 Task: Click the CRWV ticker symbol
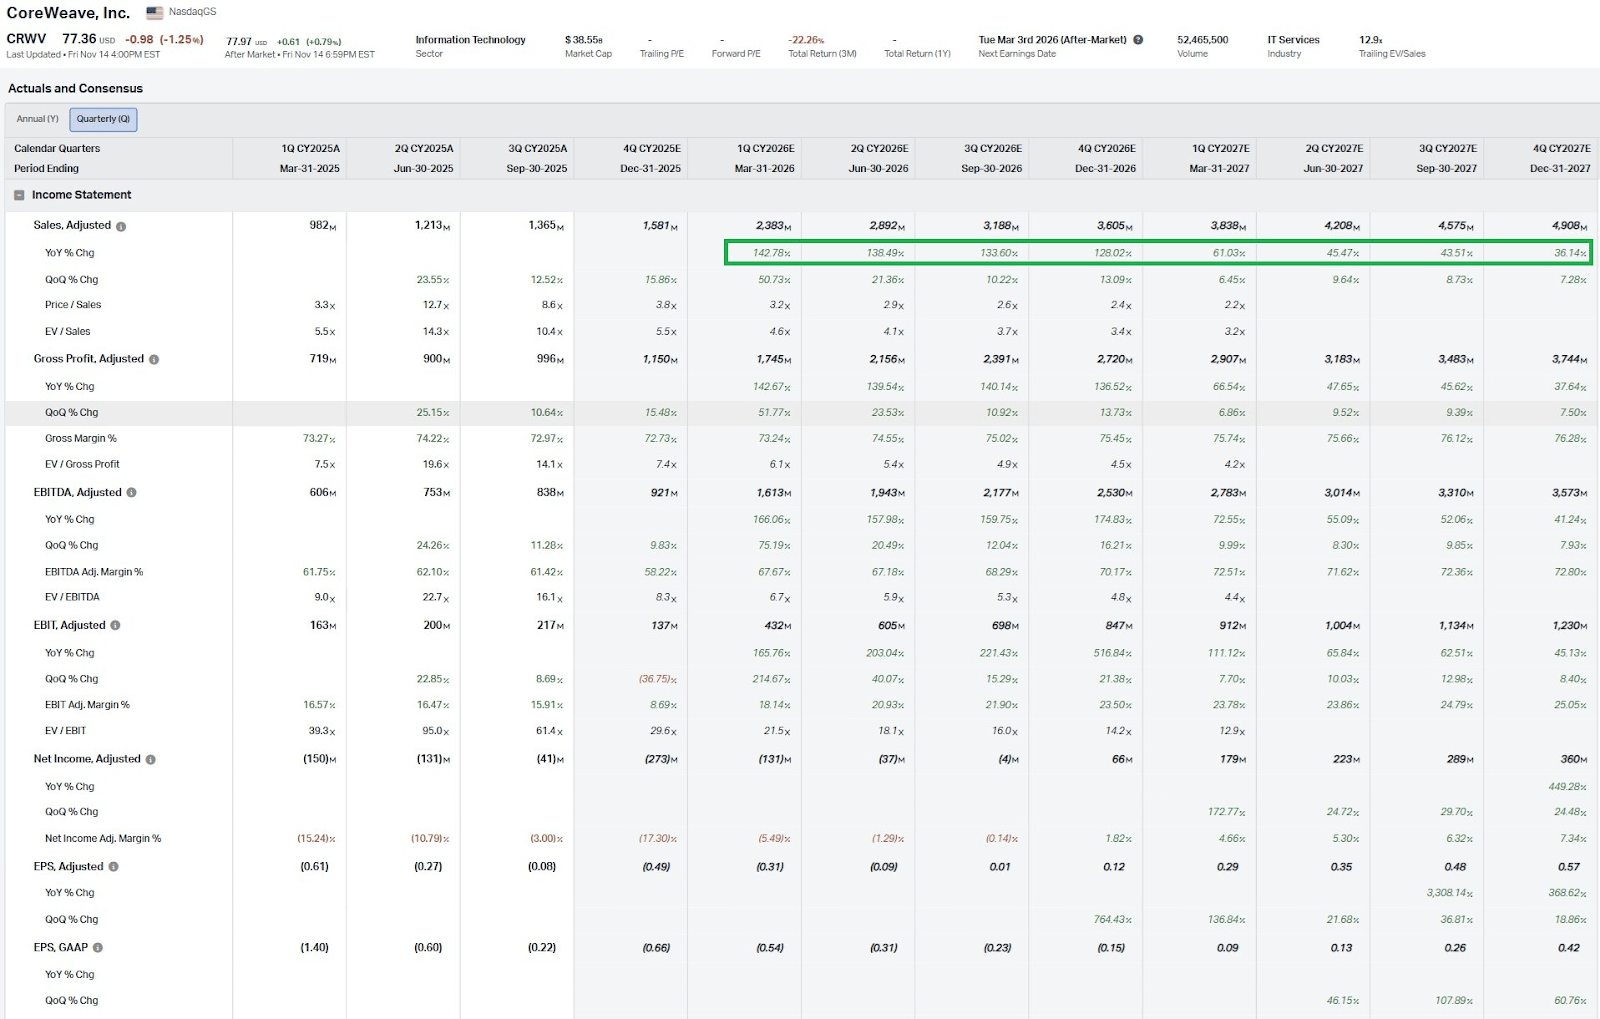(x=26, y=39)
